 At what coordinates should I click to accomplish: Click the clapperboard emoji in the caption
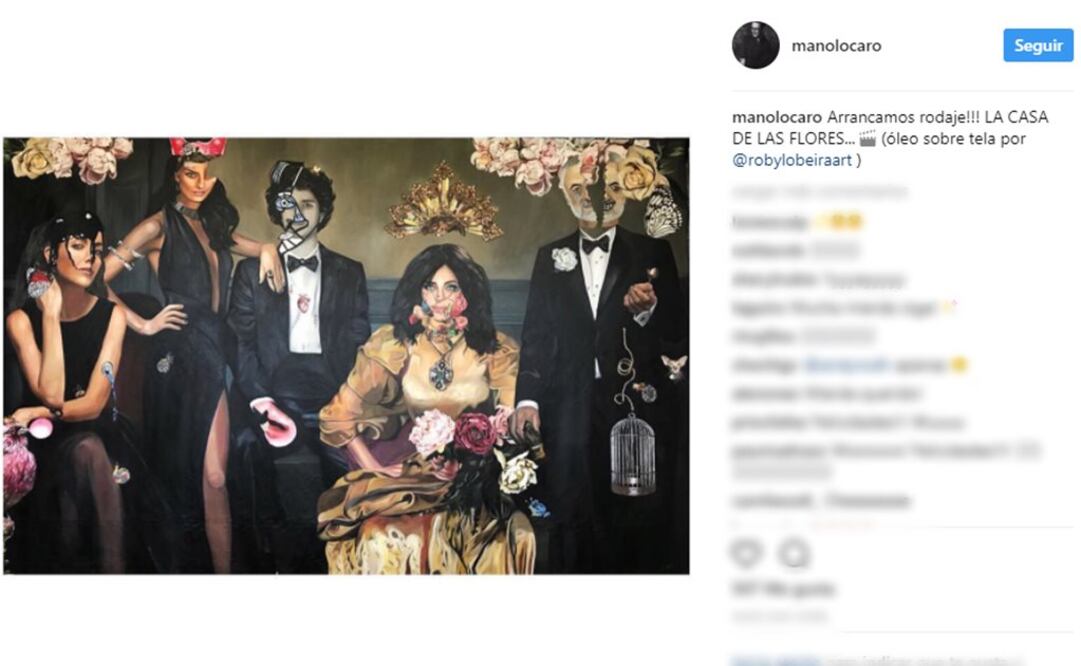coord(867,139)
